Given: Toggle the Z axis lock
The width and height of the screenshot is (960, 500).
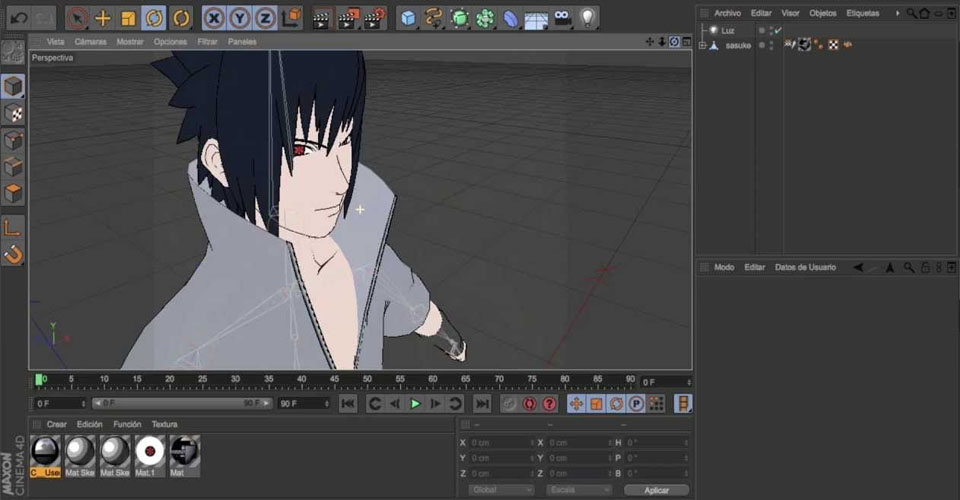Looking at the screenshot, I should click(265, 18).
